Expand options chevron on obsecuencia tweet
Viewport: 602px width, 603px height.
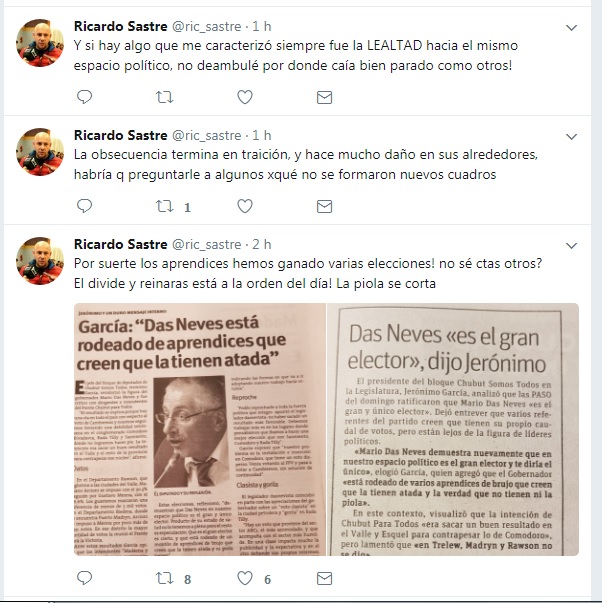[x=572, y=137]
